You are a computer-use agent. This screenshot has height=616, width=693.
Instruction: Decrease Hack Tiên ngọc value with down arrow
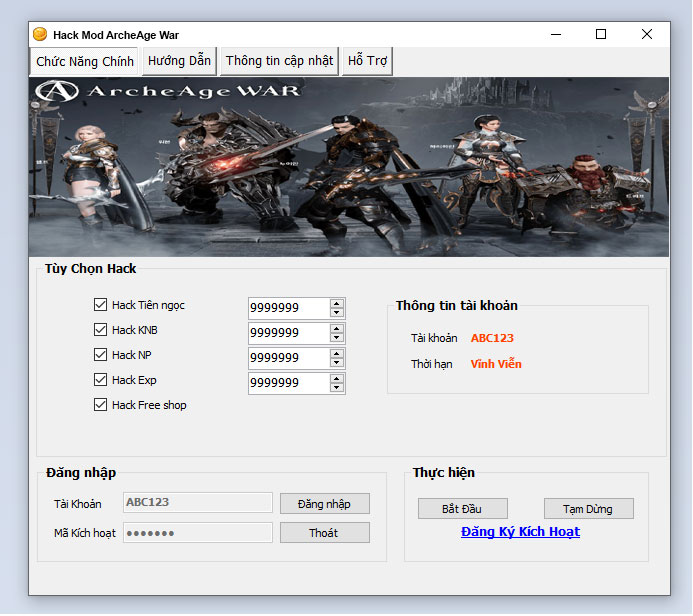point(337,312)
